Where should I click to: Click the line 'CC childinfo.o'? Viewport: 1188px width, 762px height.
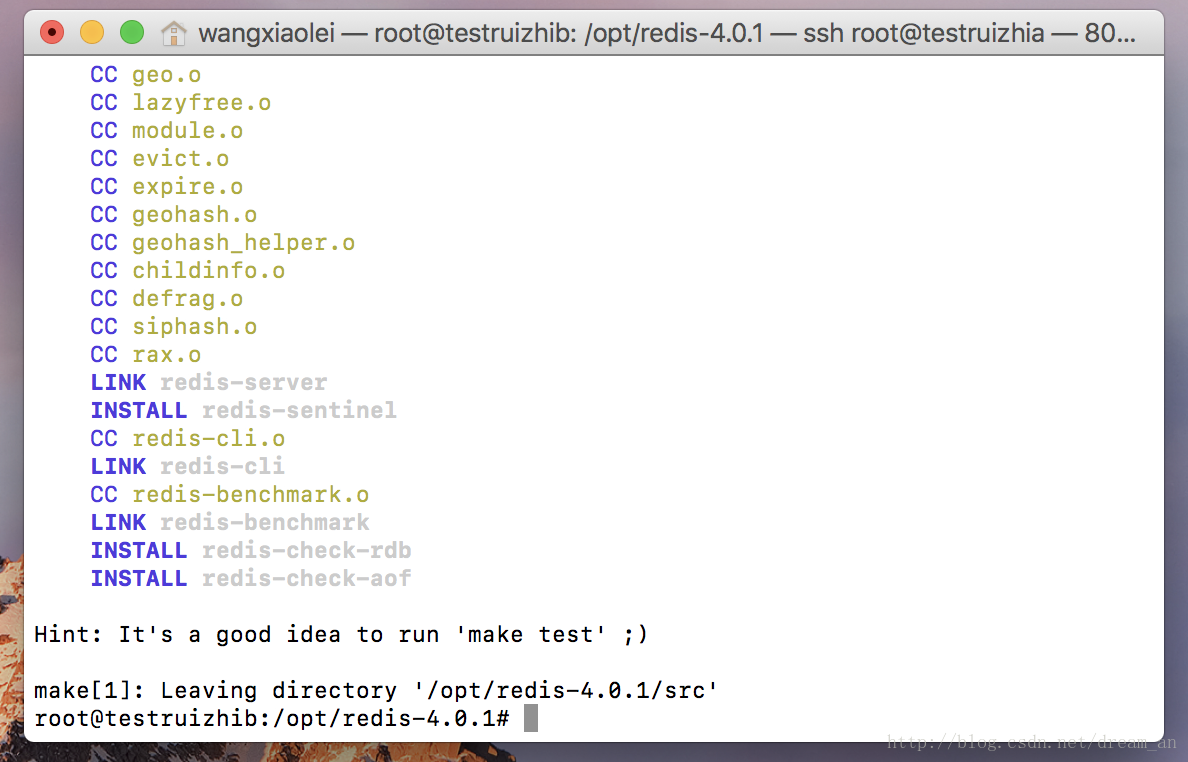click(187, 271)
